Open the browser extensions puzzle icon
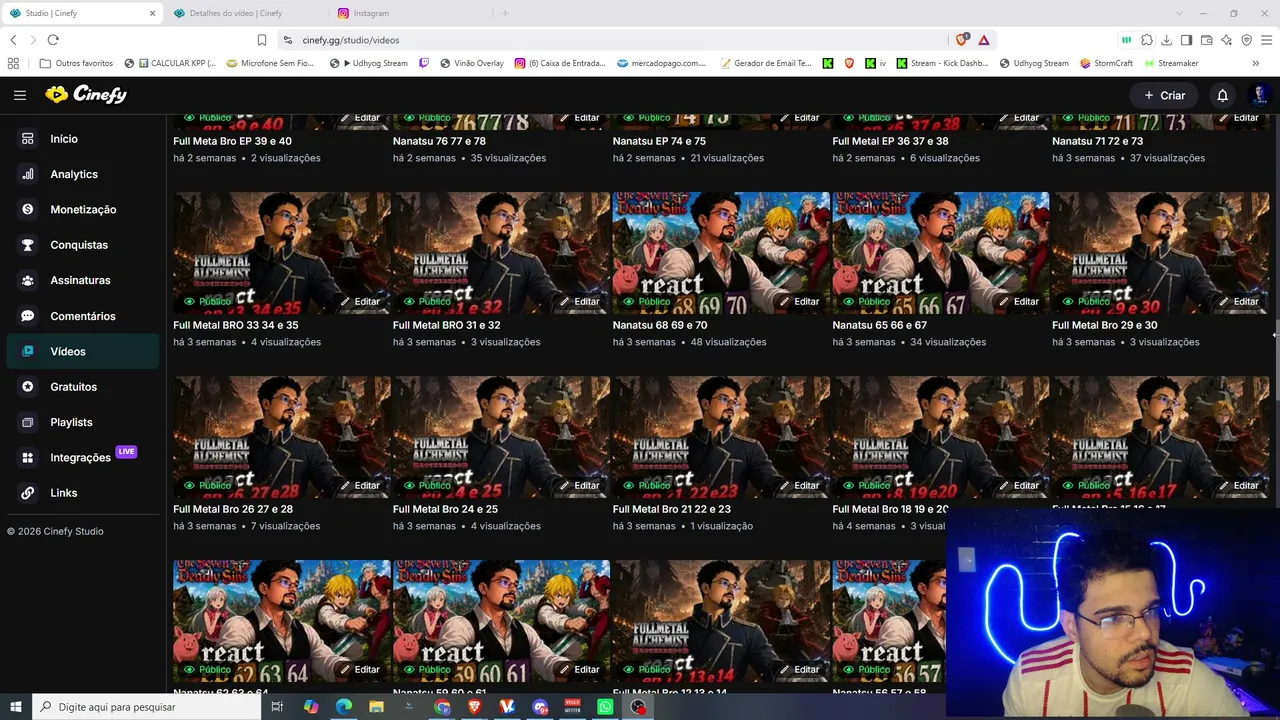The height and width of the screenshot is (720, 1280). (x=1146, y=40)
